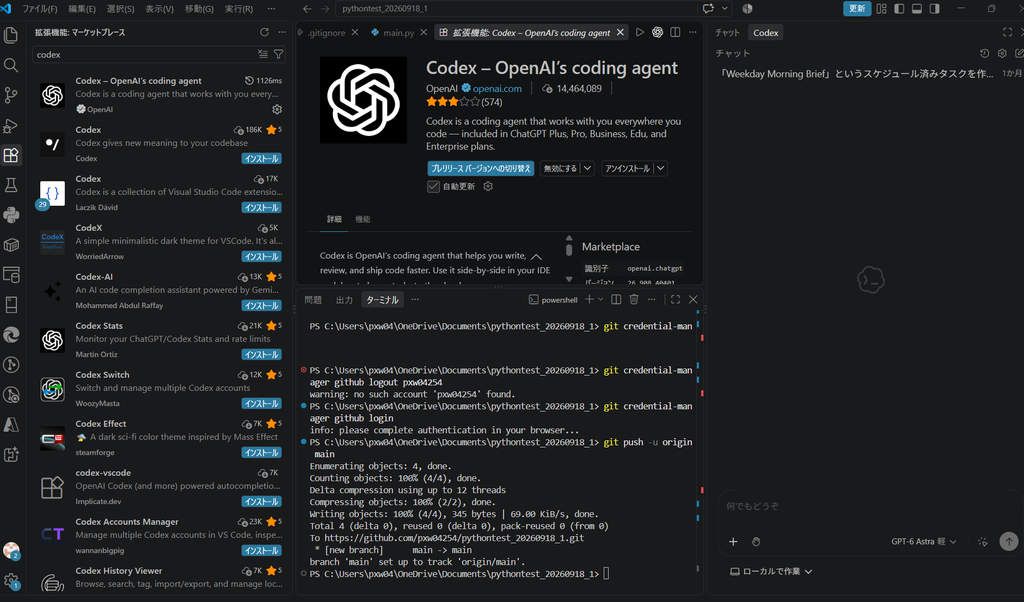Open the Testing flask icon view
The width and height of the screenshot is (1024, 602).
tap(11, 185)
